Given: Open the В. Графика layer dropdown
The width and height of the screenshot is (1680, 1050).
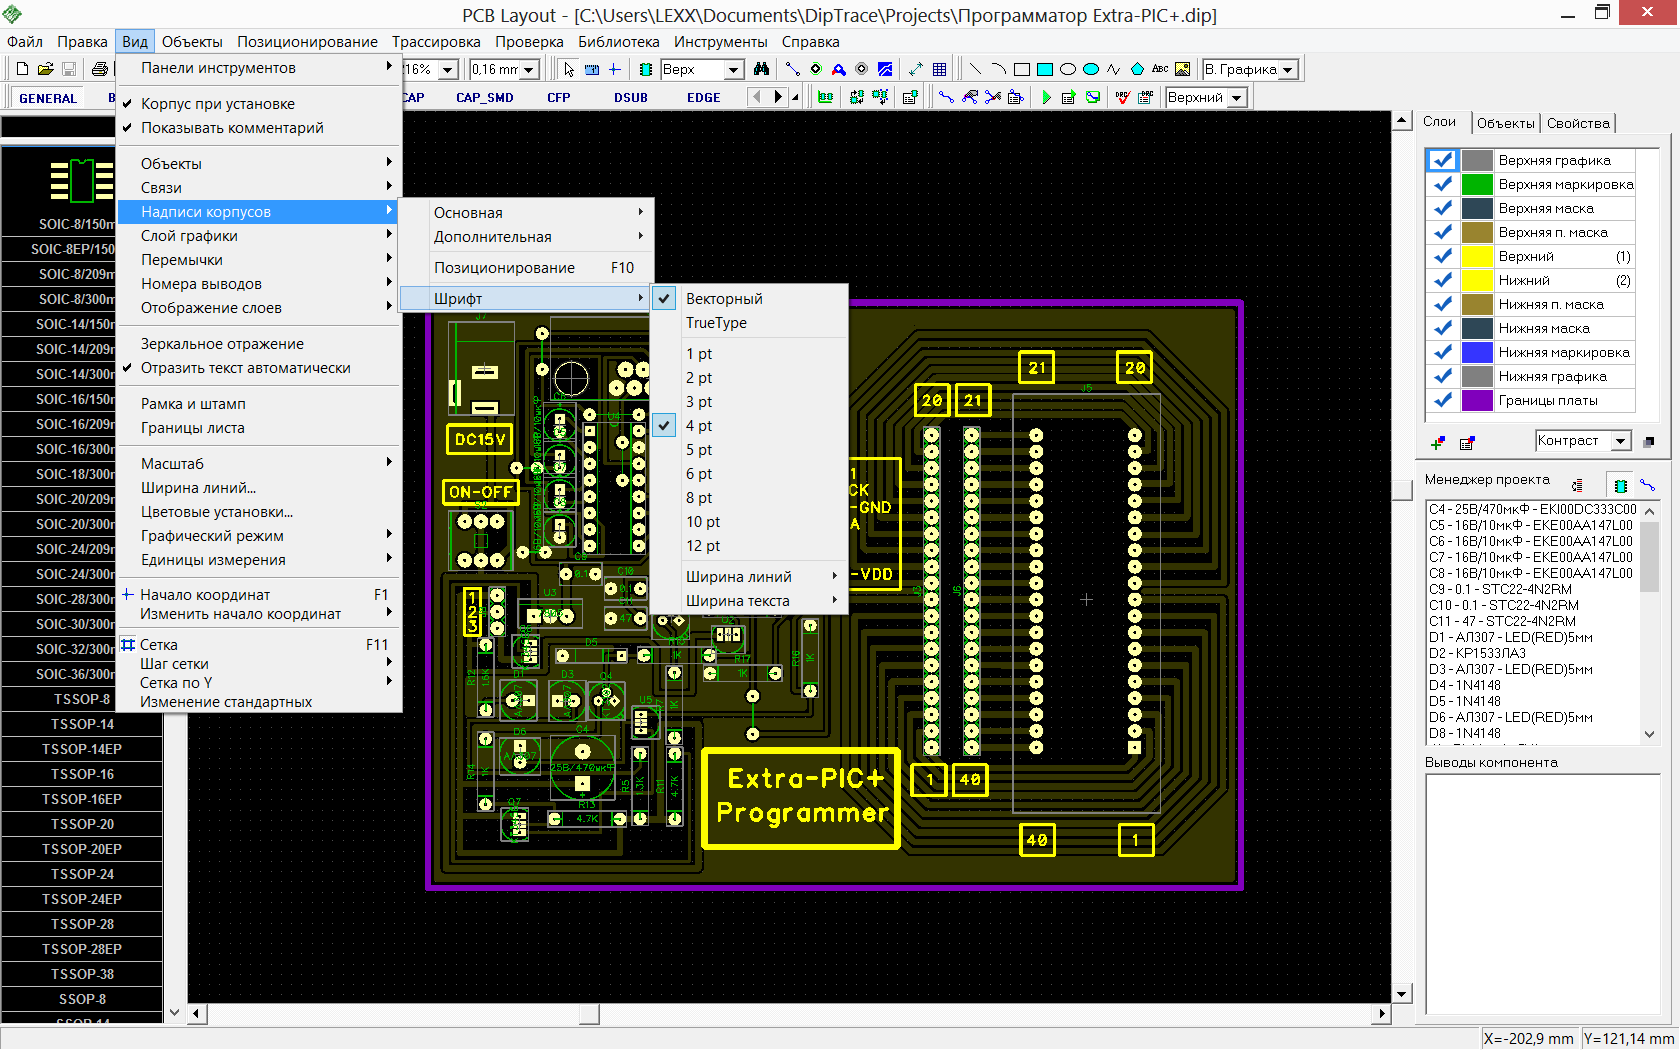Looking at the screenshot, I should tap(1288, 69).
